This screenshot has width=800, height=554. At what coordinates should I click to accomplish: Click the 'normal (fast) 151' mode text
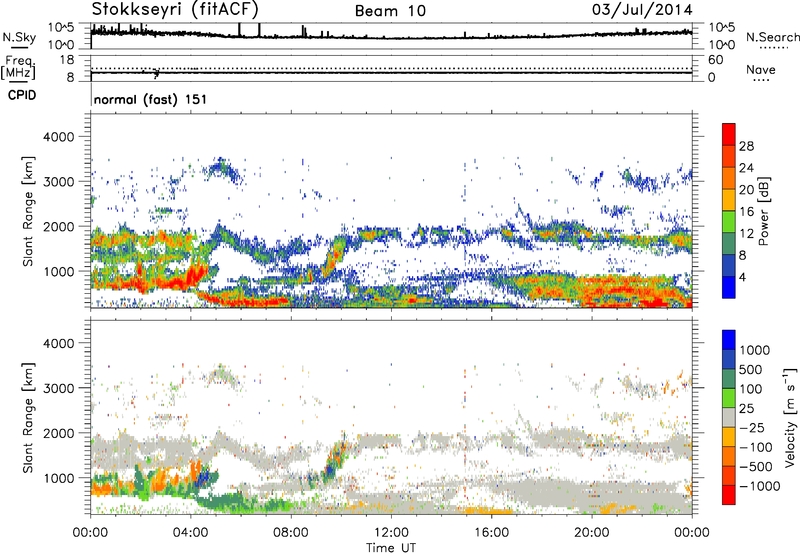click(x=150, y=99)
